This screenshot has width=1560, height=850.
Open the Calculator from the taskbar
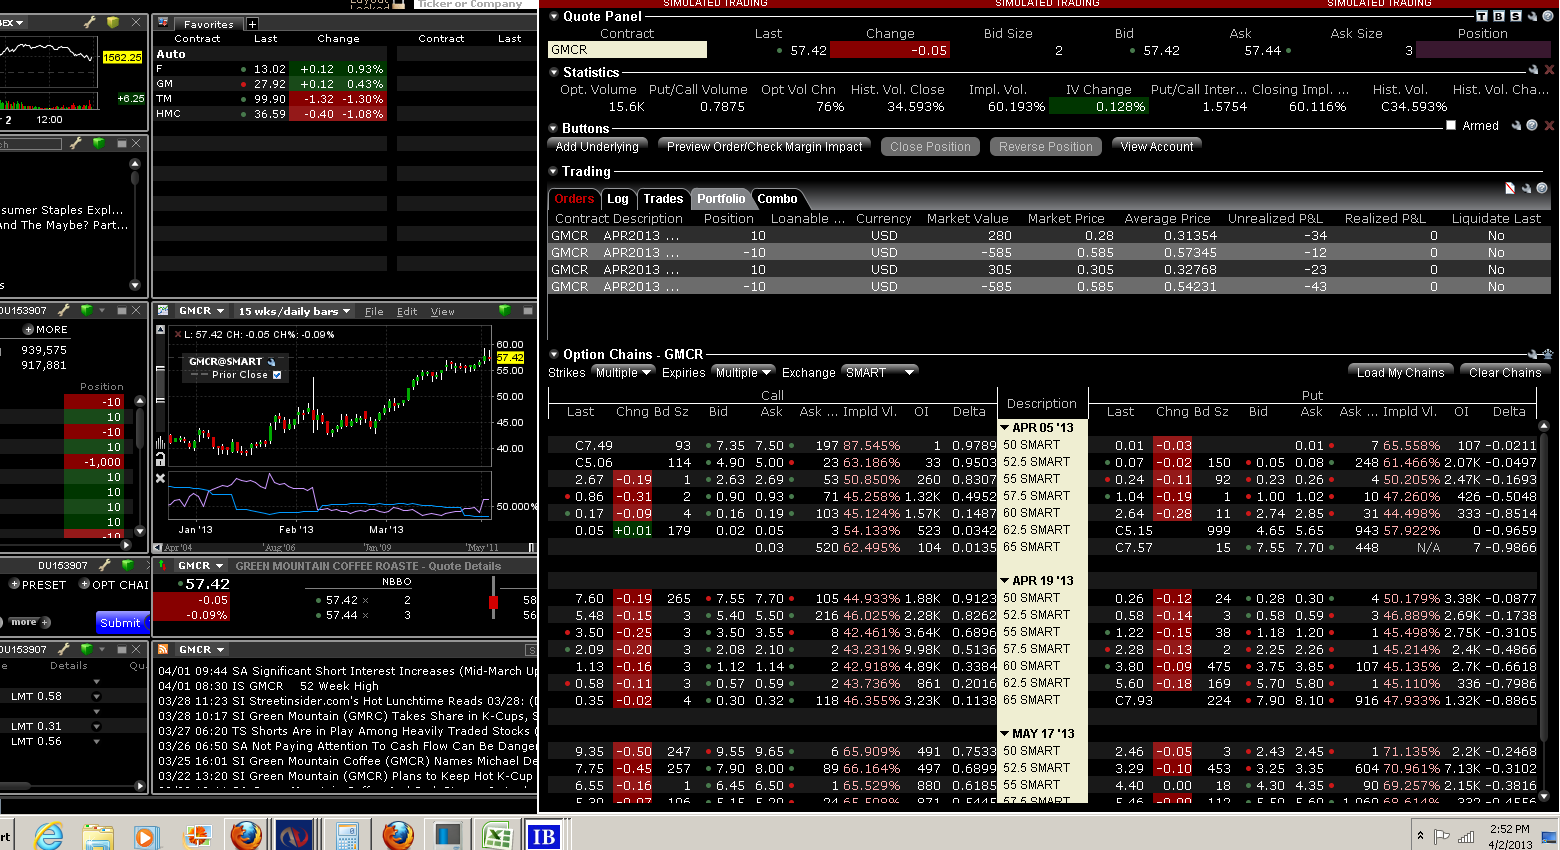click(x=348, y=835)
